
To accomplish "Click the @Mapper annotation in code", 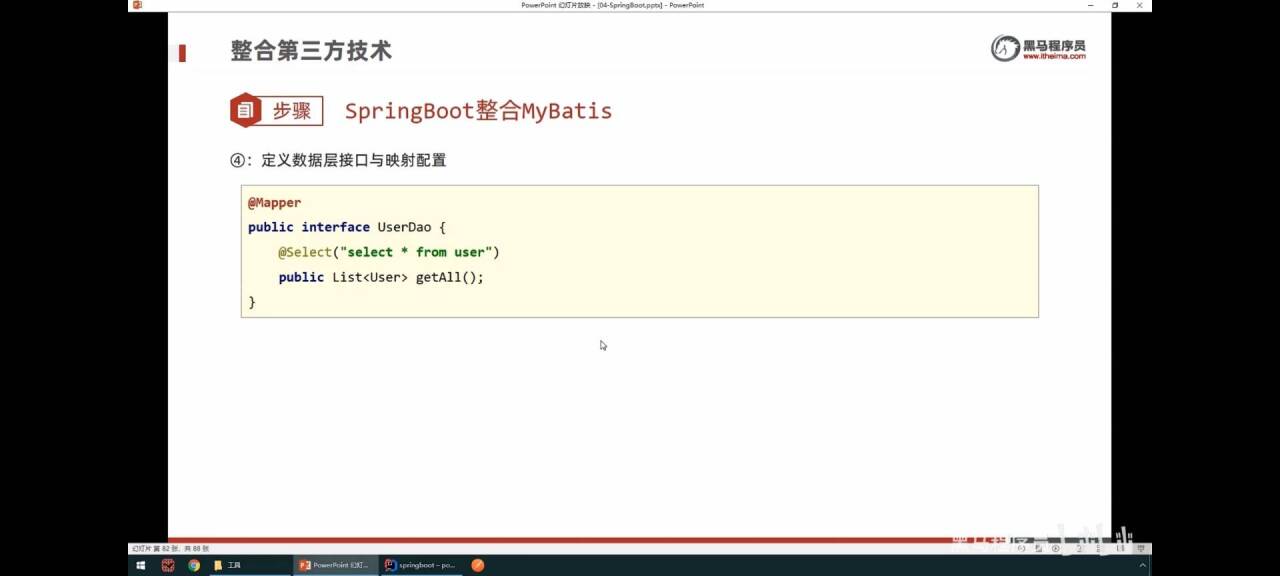I will 274,203.
